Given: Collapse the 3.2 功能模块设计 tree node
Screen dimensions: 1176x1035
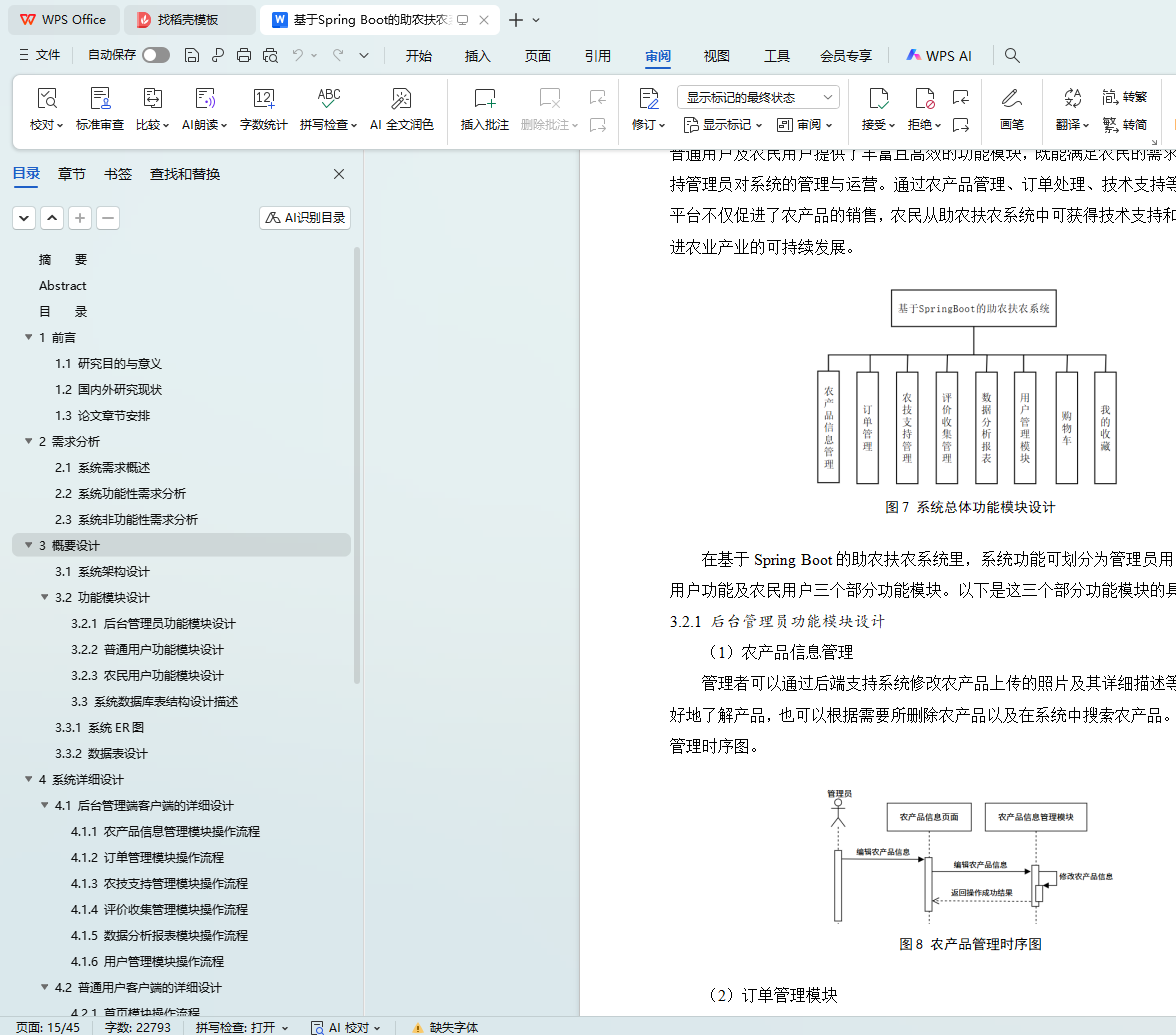Looking at the screenshot, I should pos(45,597).
